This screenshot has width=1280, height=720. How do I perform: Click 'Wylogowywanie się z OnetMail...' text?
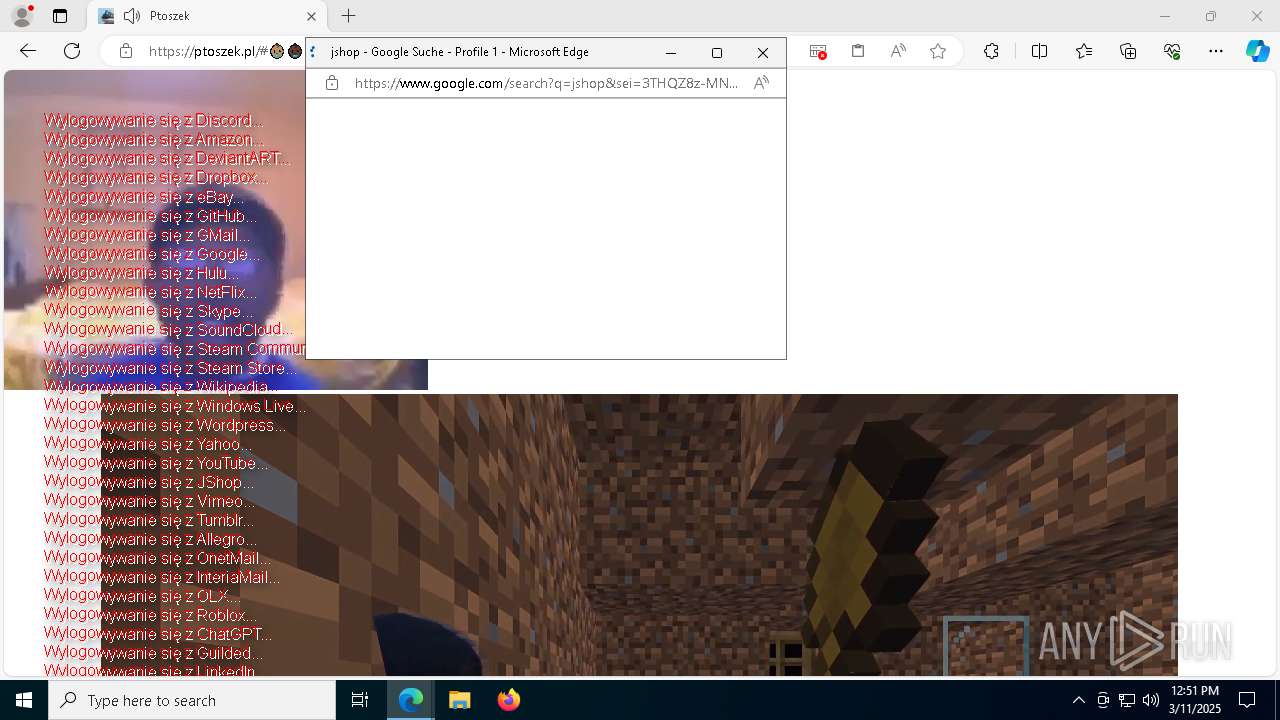click(157, 558)
